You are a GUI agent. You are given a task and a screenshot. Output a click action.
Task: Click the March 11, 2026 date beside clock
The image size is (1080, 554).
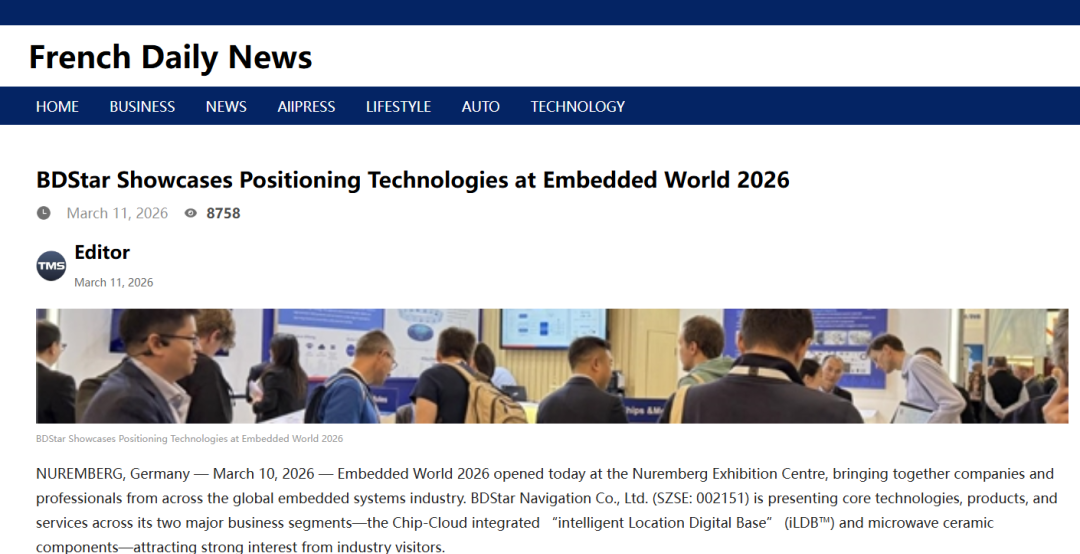[118, 213]
